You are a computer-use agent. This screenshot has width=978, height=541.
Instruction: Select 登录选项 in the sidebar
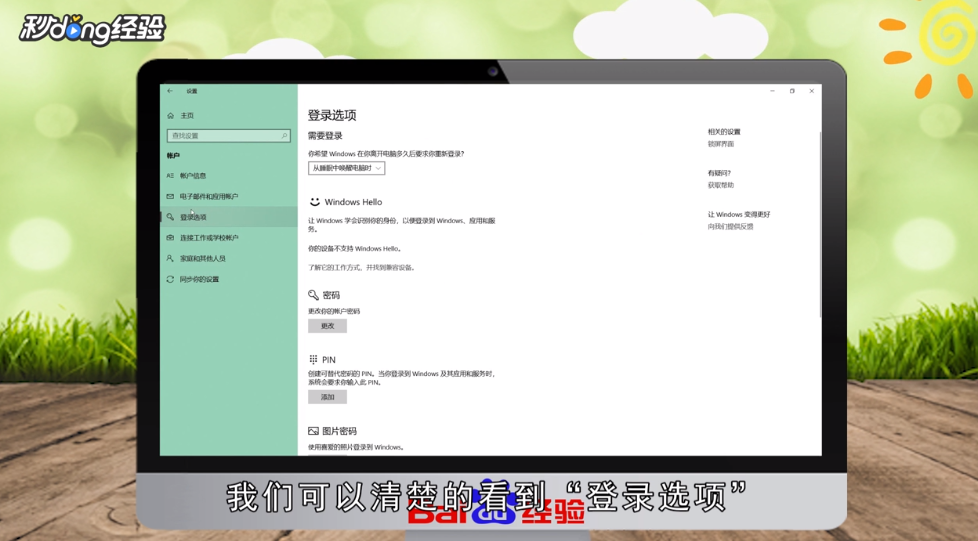tap(228, 217)
